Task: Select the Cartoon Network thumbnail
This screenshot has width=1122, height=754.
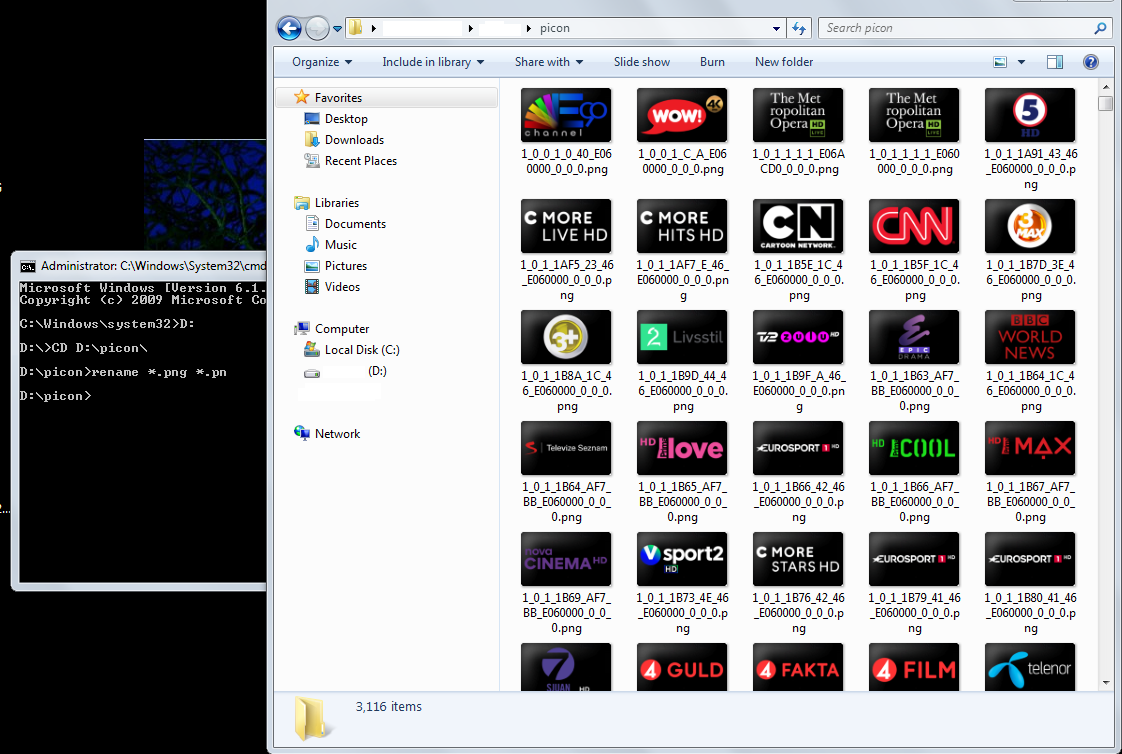Action: (x=798, y=226)
